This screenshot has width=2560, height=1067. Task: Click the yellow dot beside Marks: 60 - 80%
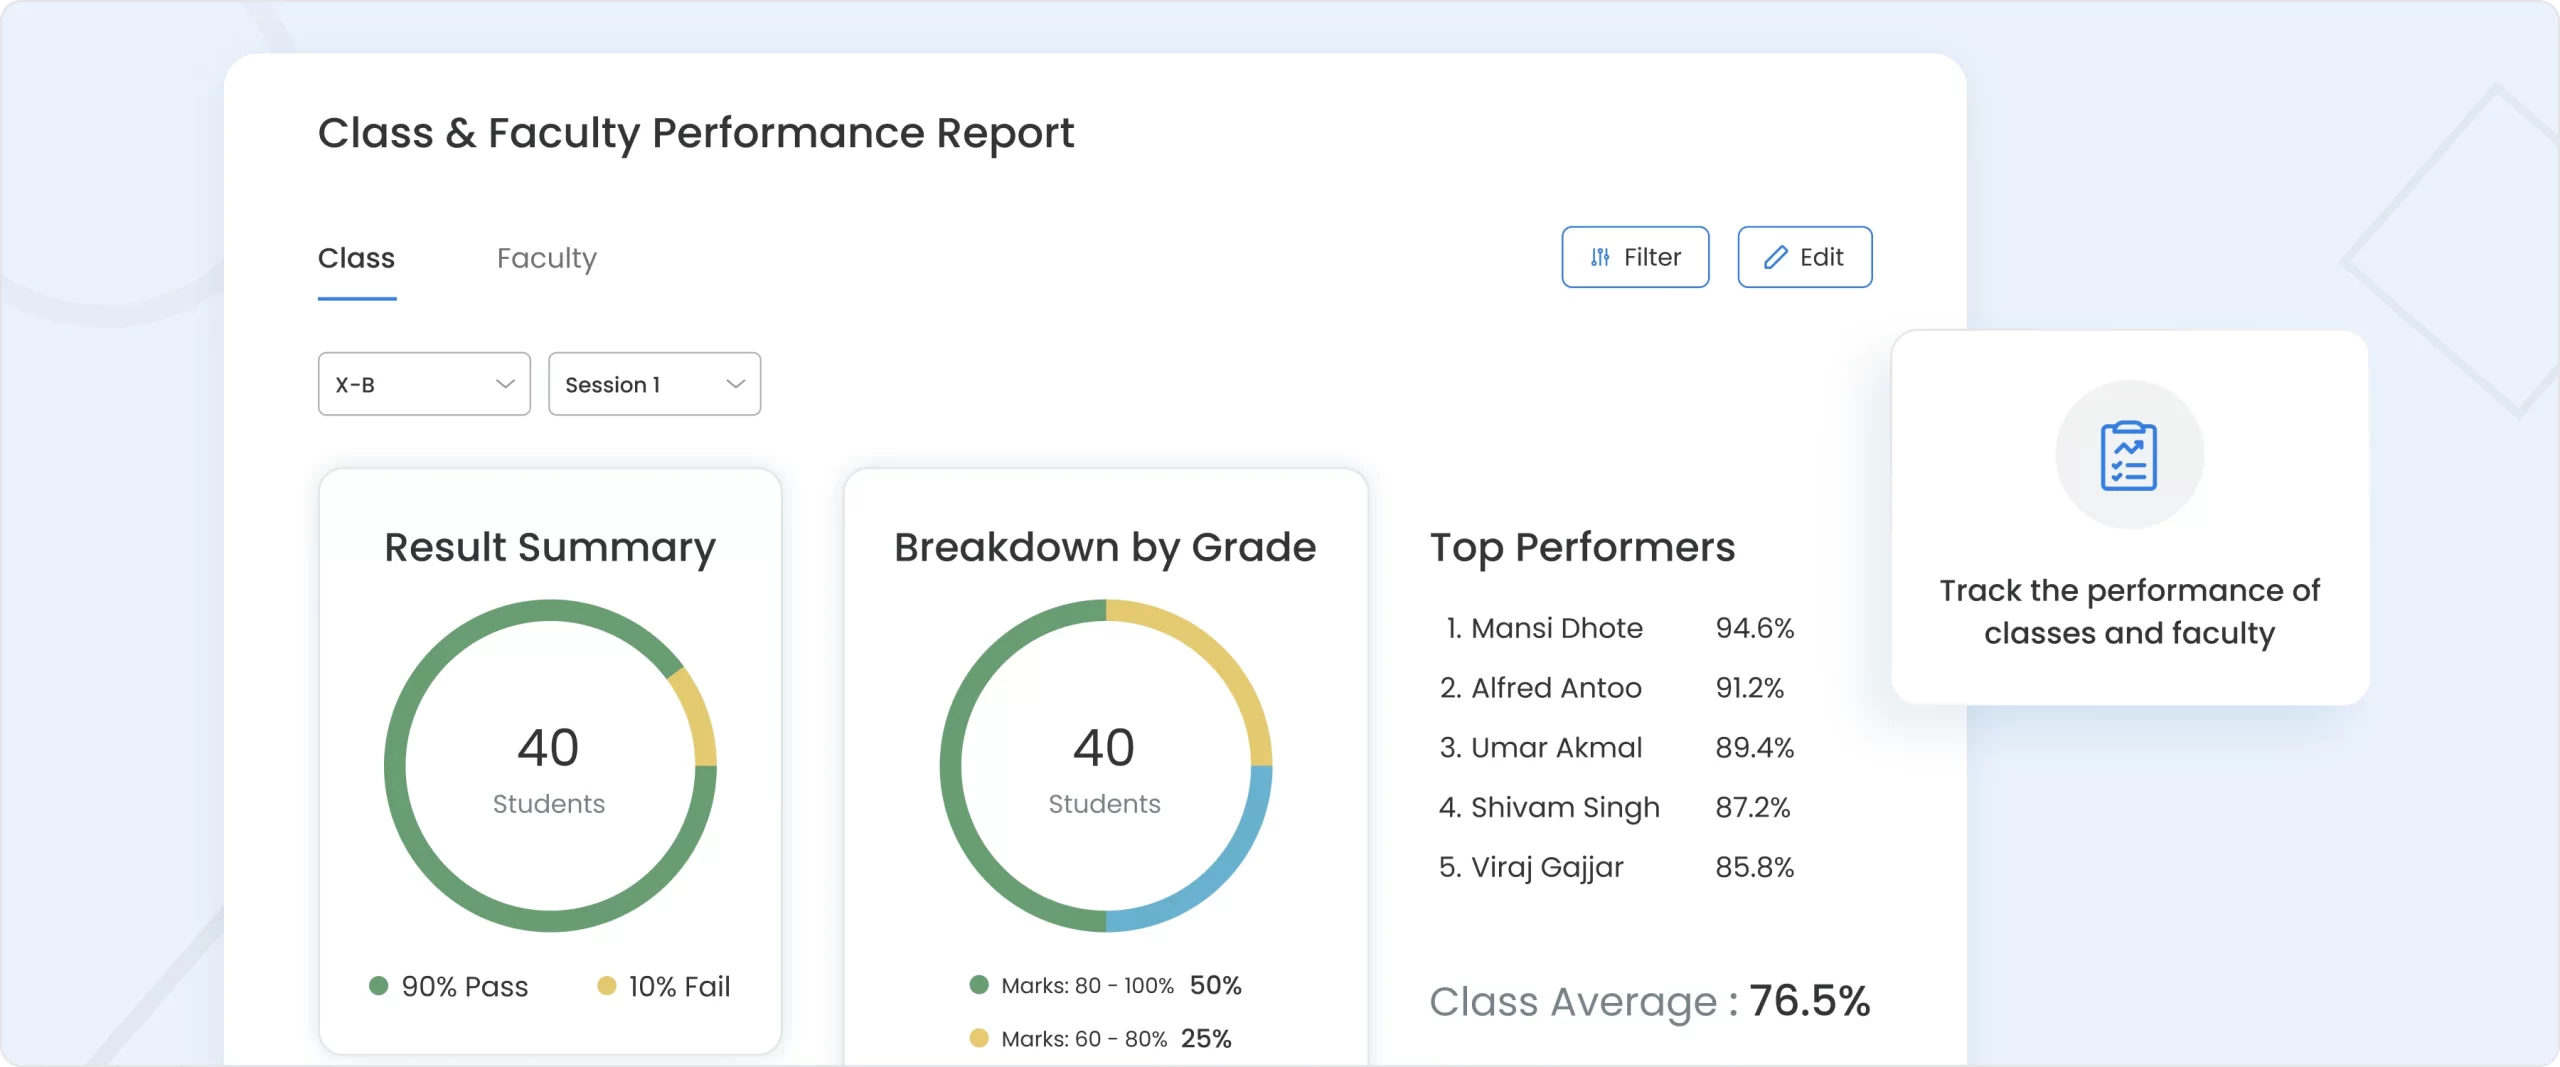(x=981, y=1039)
